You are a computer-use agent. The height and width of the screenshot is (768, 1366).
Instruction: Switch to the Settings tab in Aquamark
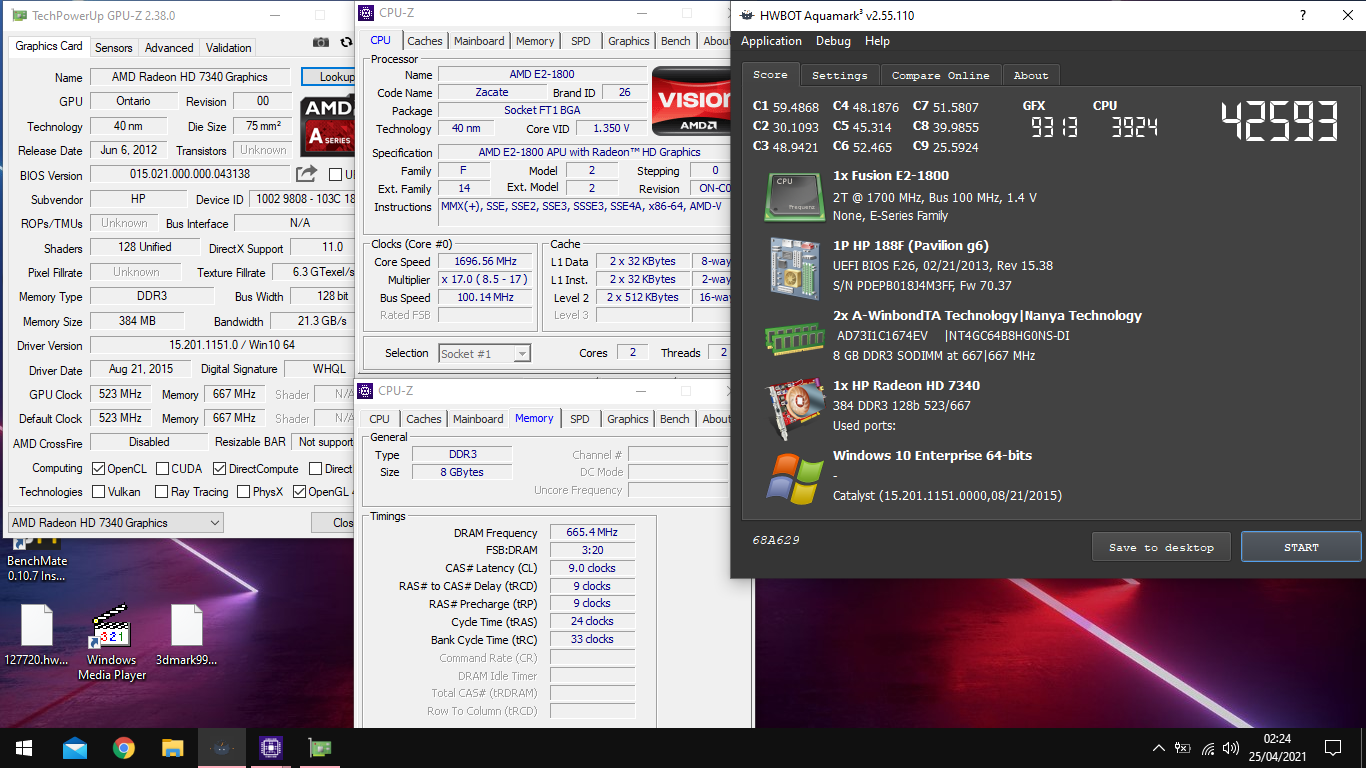coord(839,75)
